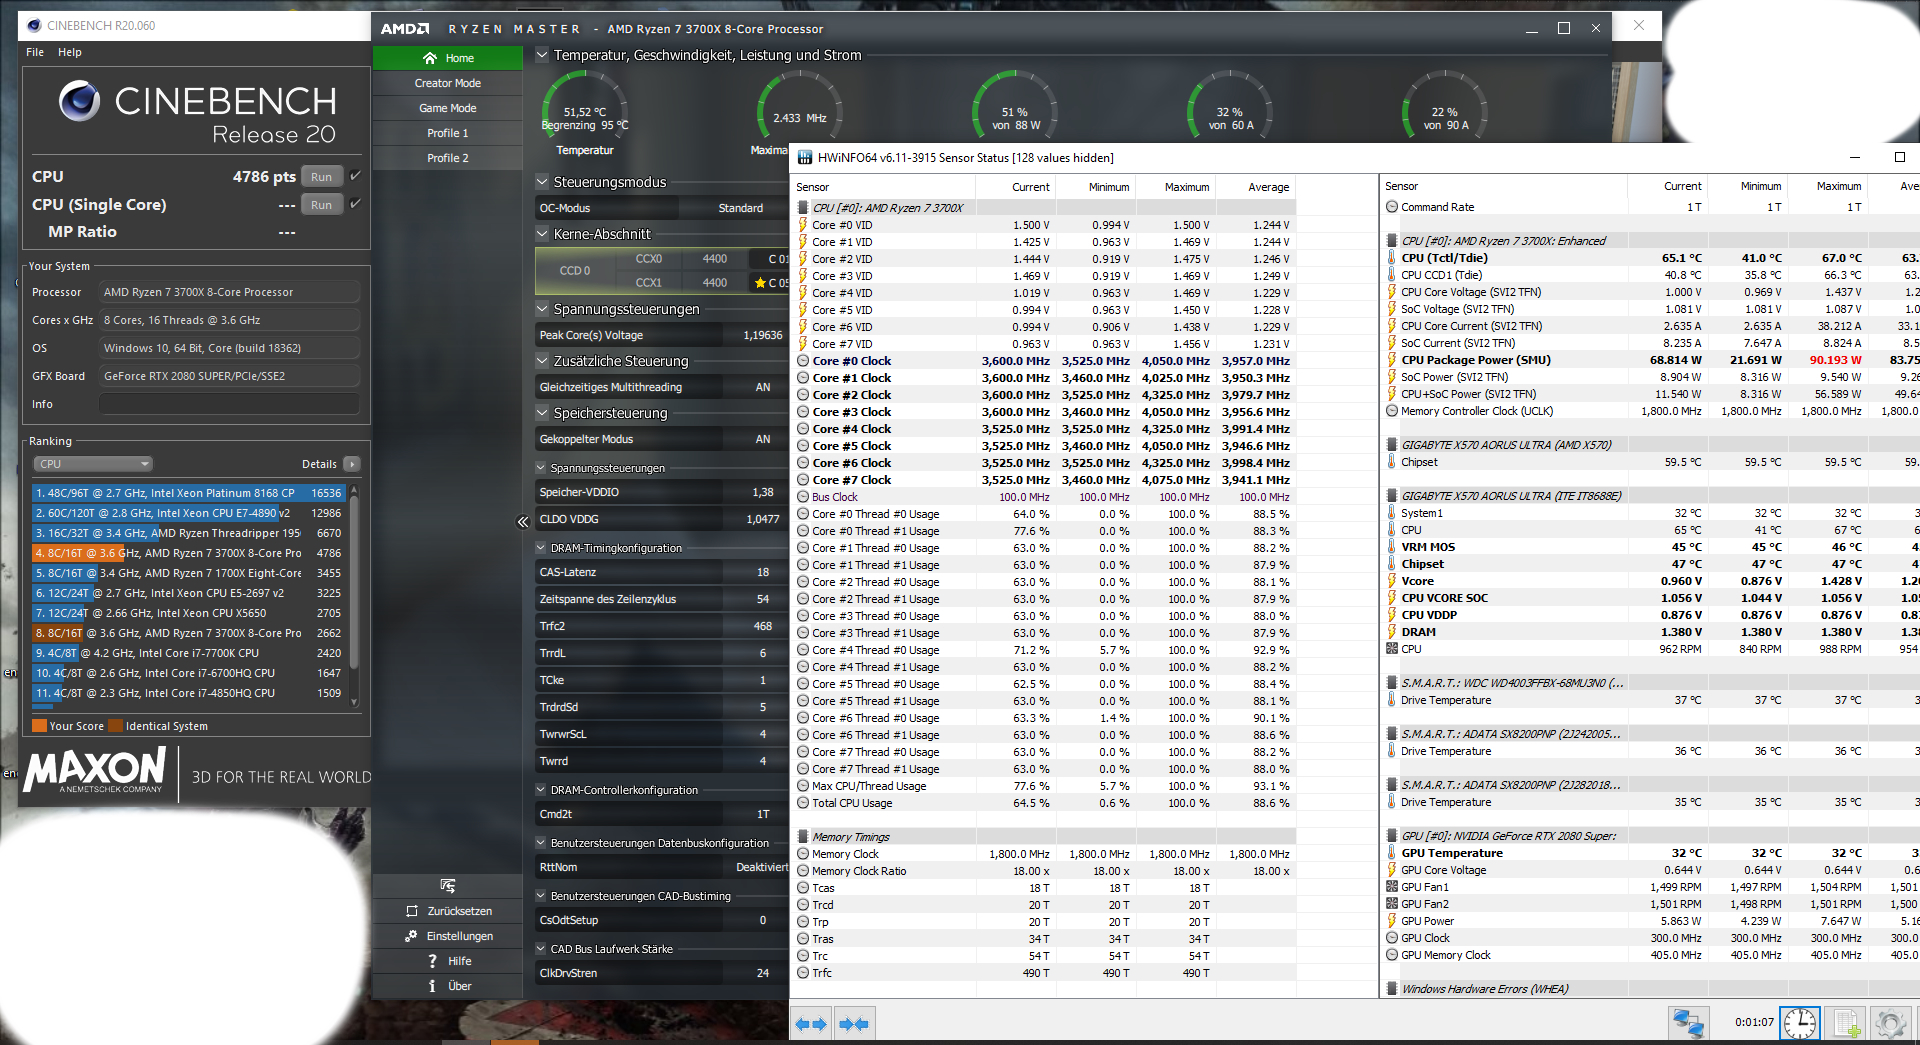Click the Hilfe question mark icon

click(x=432, y=961)
